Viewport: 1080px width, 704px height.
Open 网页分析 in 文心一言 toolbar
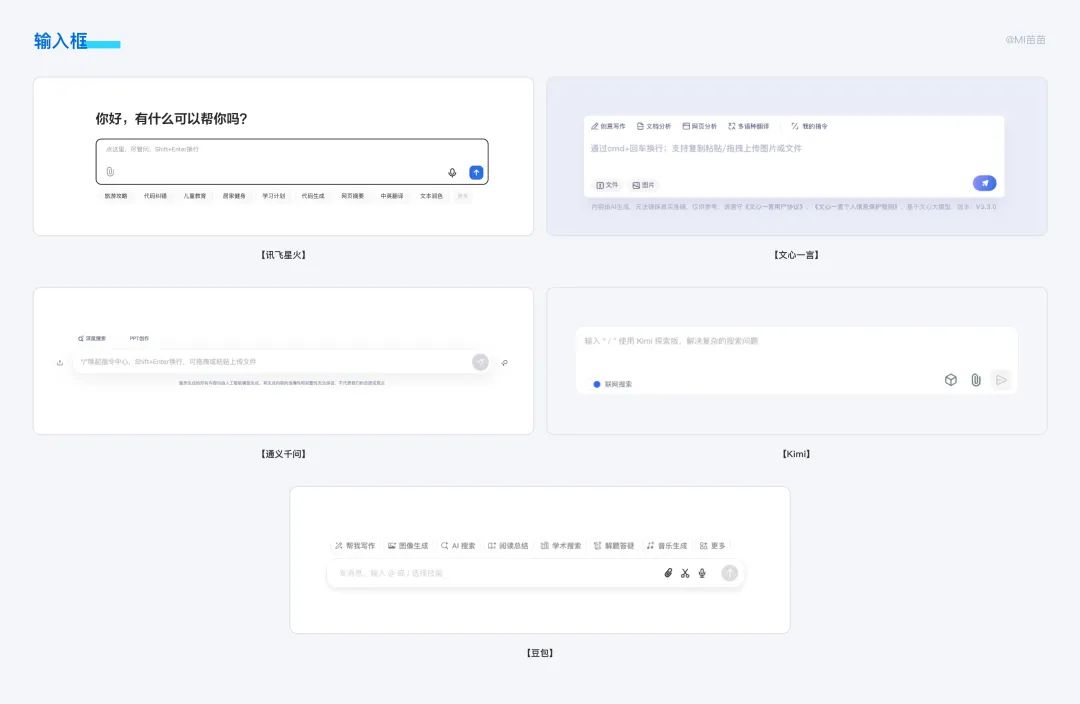coord(700,126)
